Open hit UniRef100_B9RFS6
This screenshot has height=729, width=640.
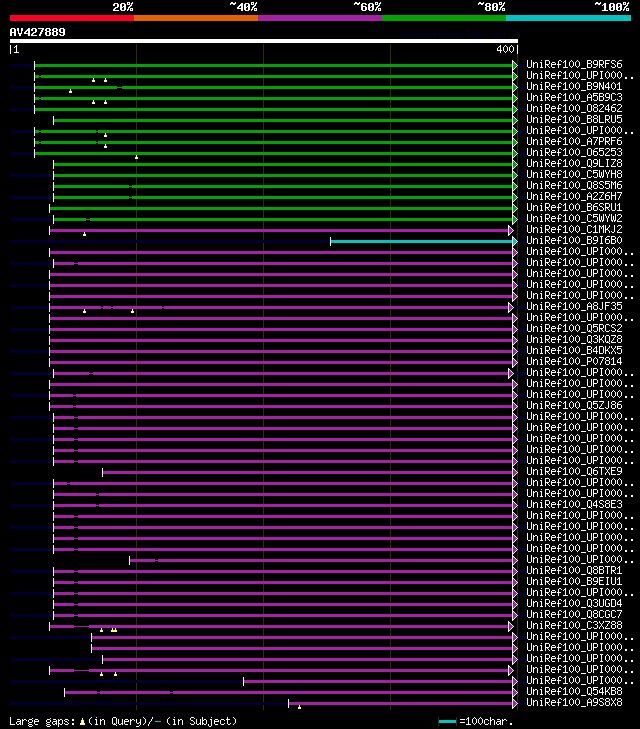(x=574, y=64)
